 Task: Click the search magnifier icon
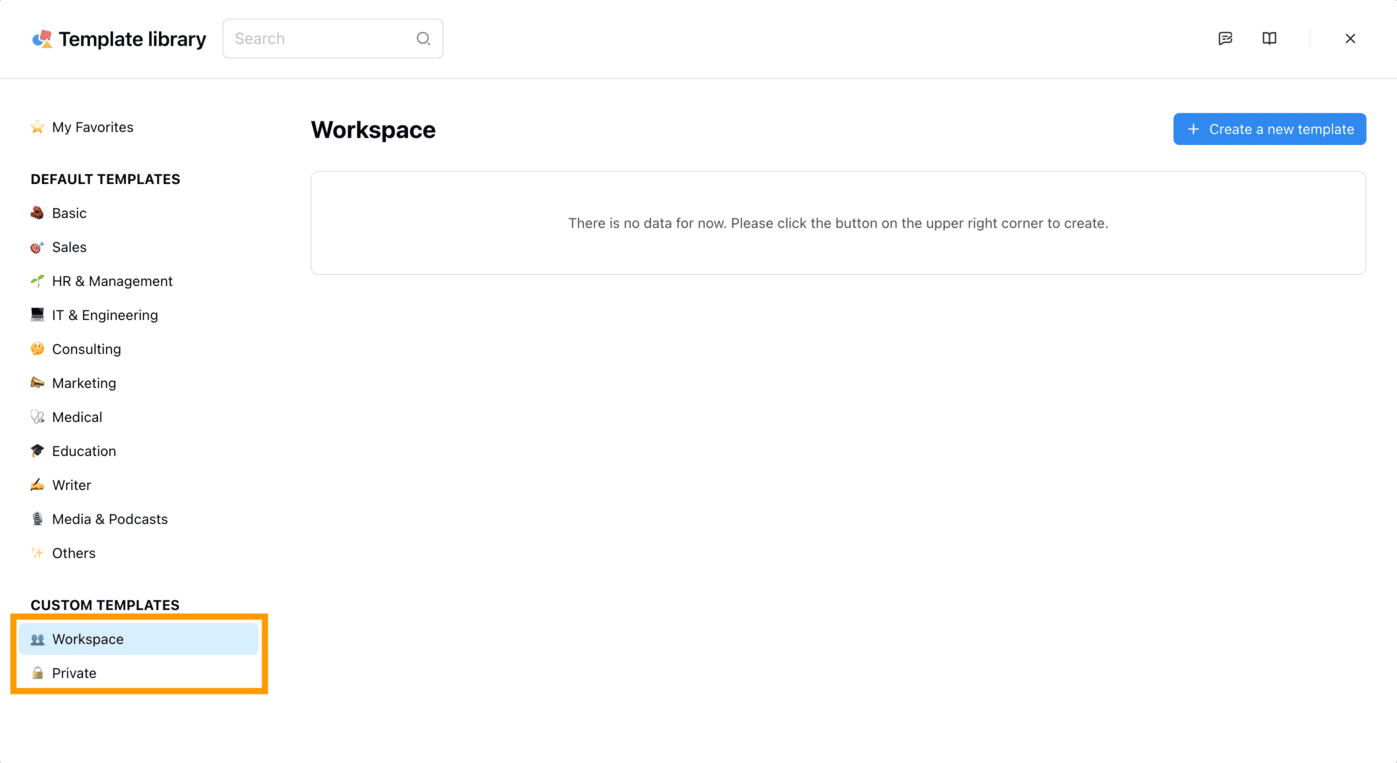point(423,39)
